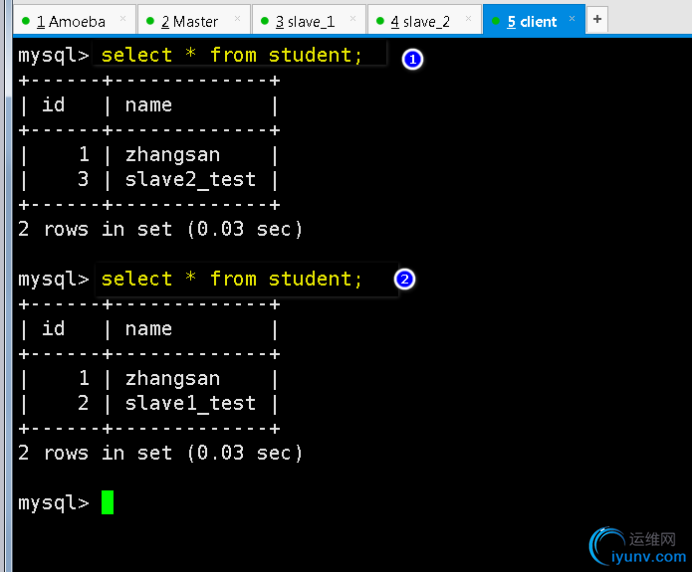Select the 5 client tab
The width and height of the screenshot is (692, 573).
pos(534,20)
